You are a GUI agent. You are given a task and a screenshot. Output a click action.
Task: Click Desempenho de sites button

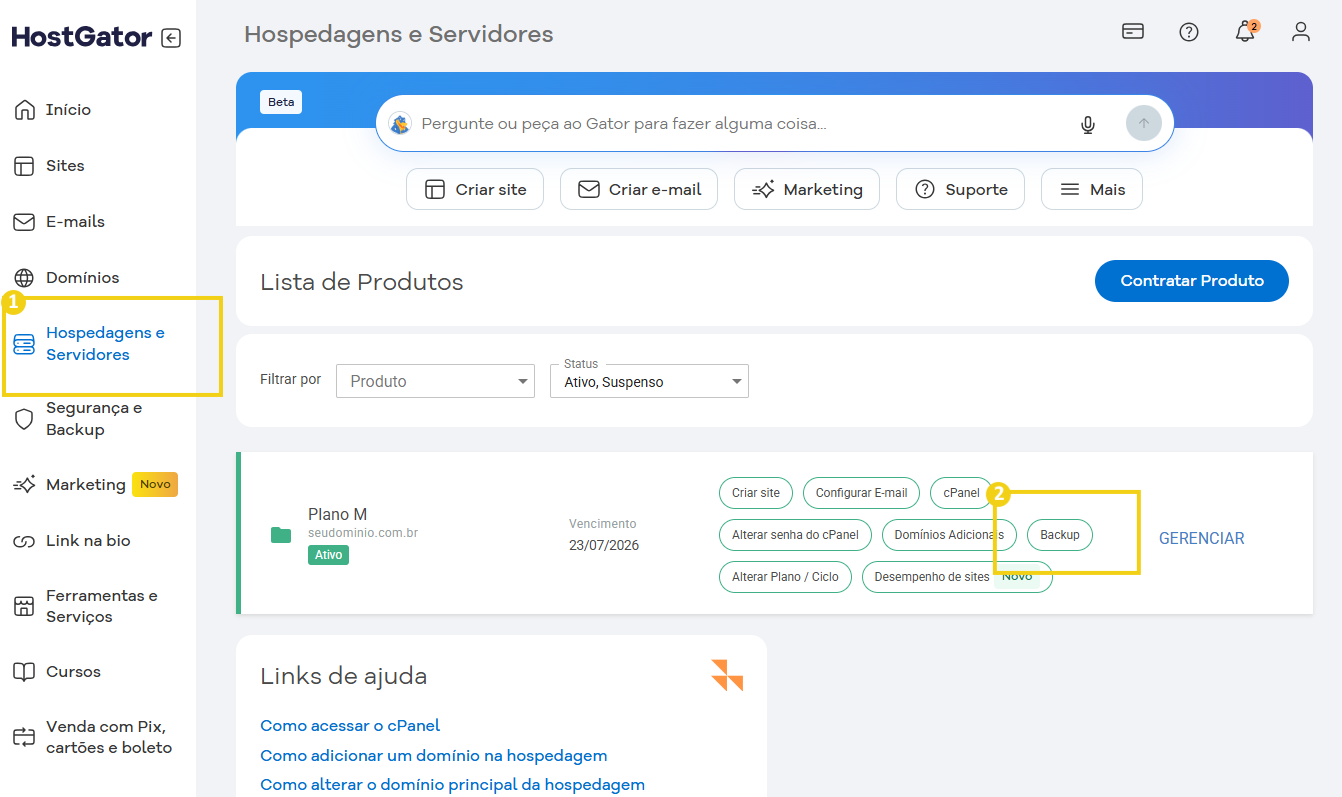957,577
